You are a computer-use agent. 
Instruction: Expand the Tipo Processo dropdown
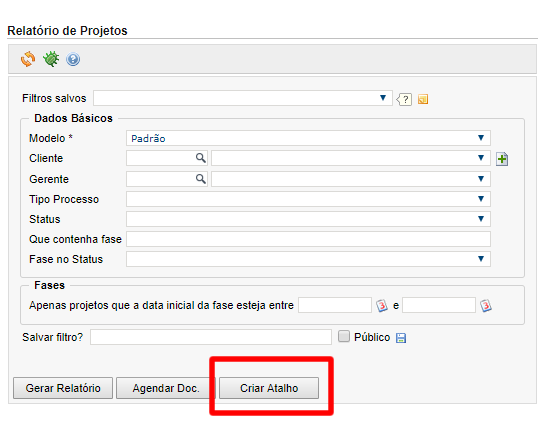[308, 199]
